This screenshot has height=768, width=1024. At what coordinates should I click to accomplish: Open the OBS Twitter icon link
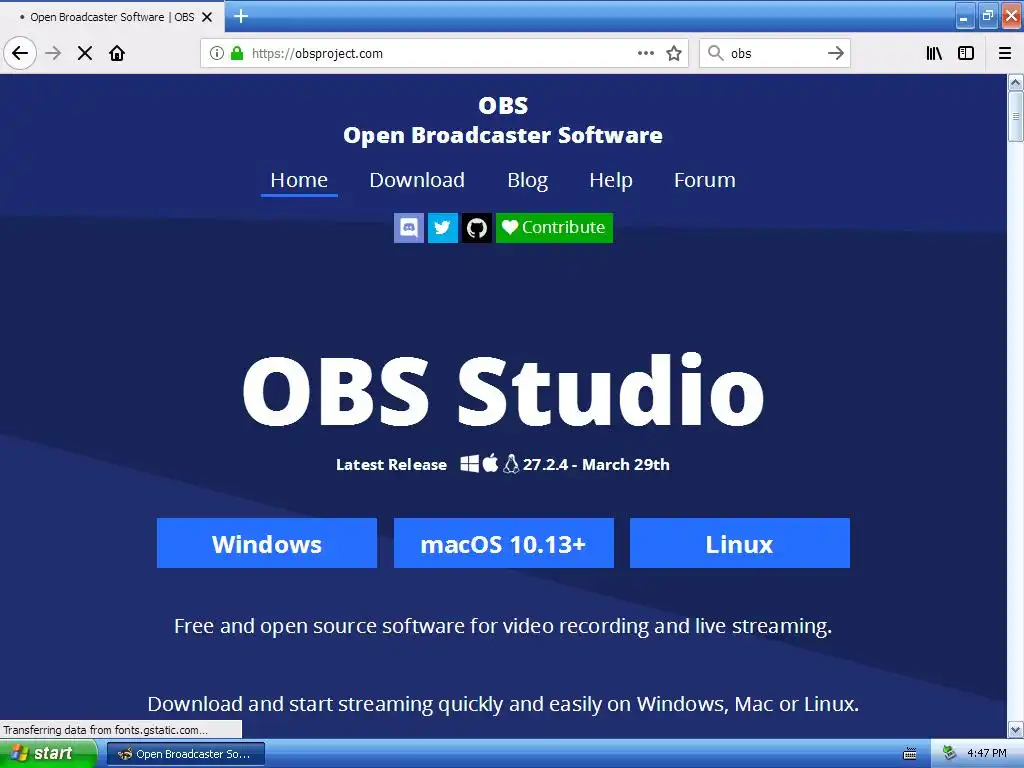443,227
